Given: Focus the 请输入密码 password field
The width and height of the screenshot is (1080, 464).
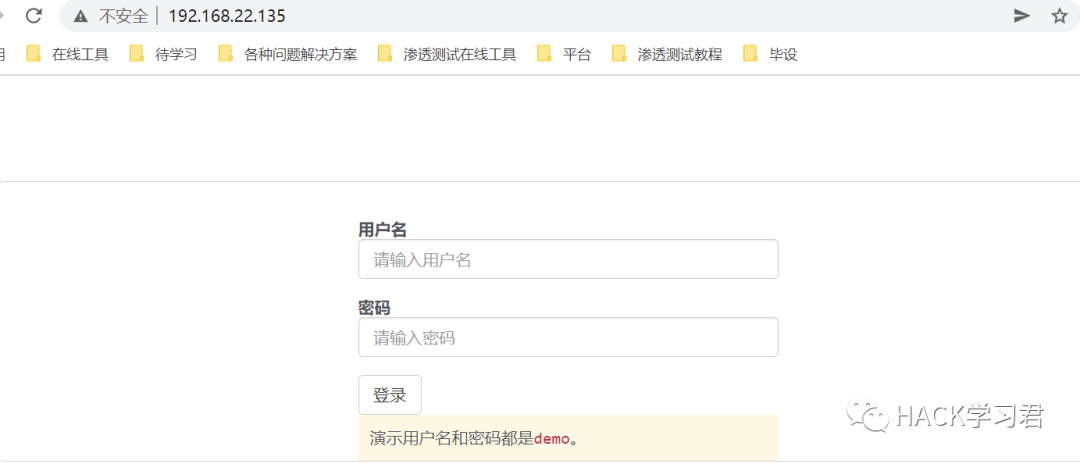Looking at the screenshot, I should tap(568, 337).
